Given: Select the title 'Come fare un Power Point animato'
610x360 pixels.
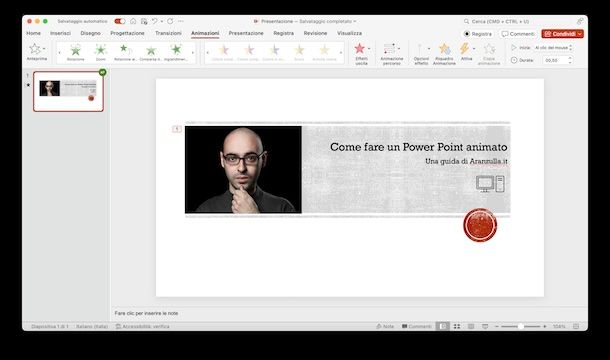Looking at the screenshot, I should tap(419, 147).
